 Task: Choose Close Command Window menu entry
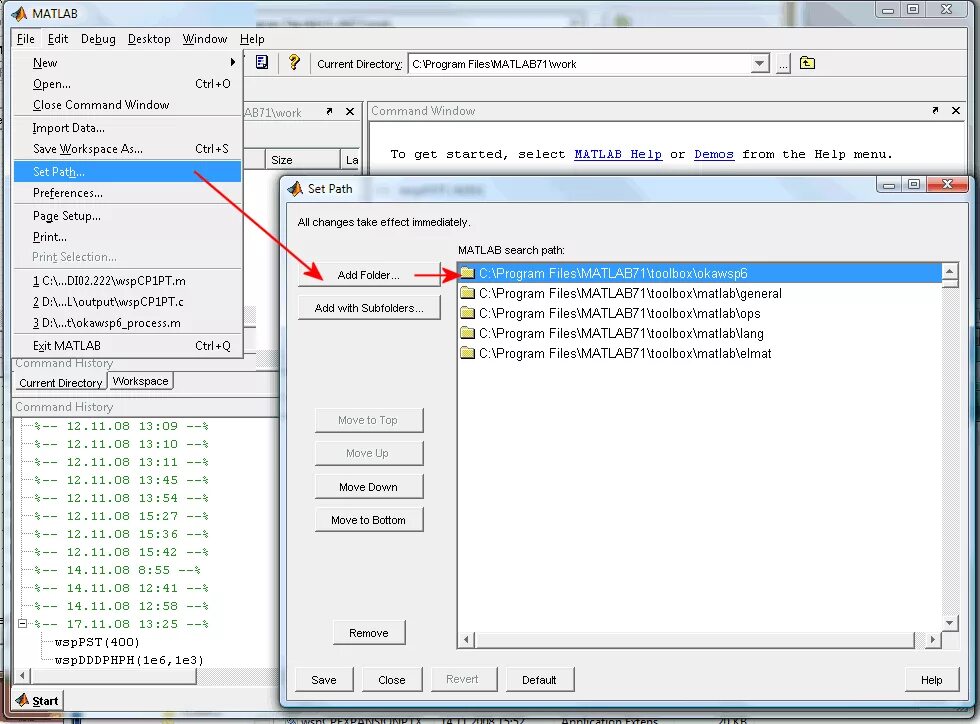tap(128, 105)
